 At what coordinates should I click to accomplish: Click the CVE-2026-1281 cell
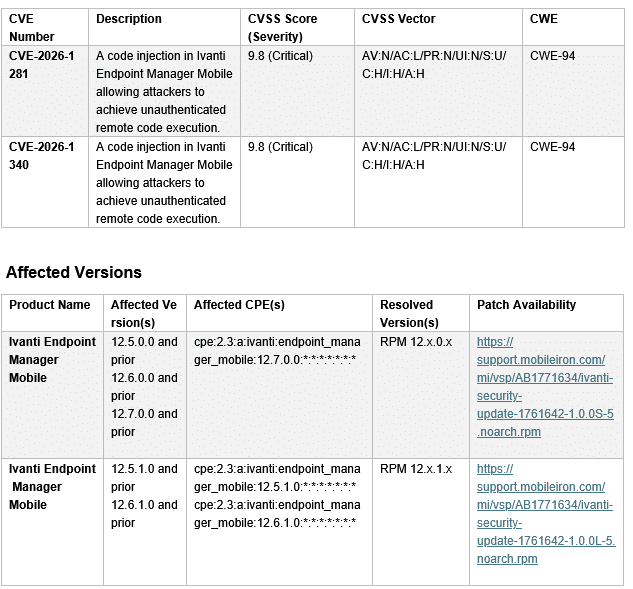click(x=42, y=65)
